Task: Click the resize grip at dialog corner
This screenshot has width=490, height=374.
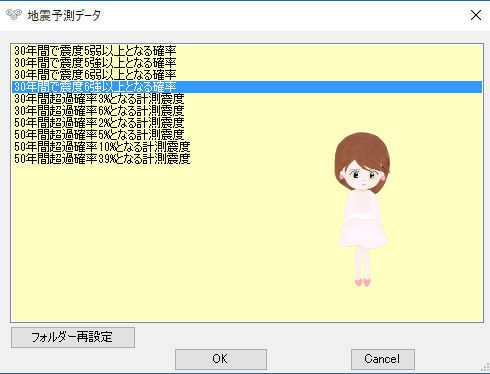Action: tap(486, 367)
